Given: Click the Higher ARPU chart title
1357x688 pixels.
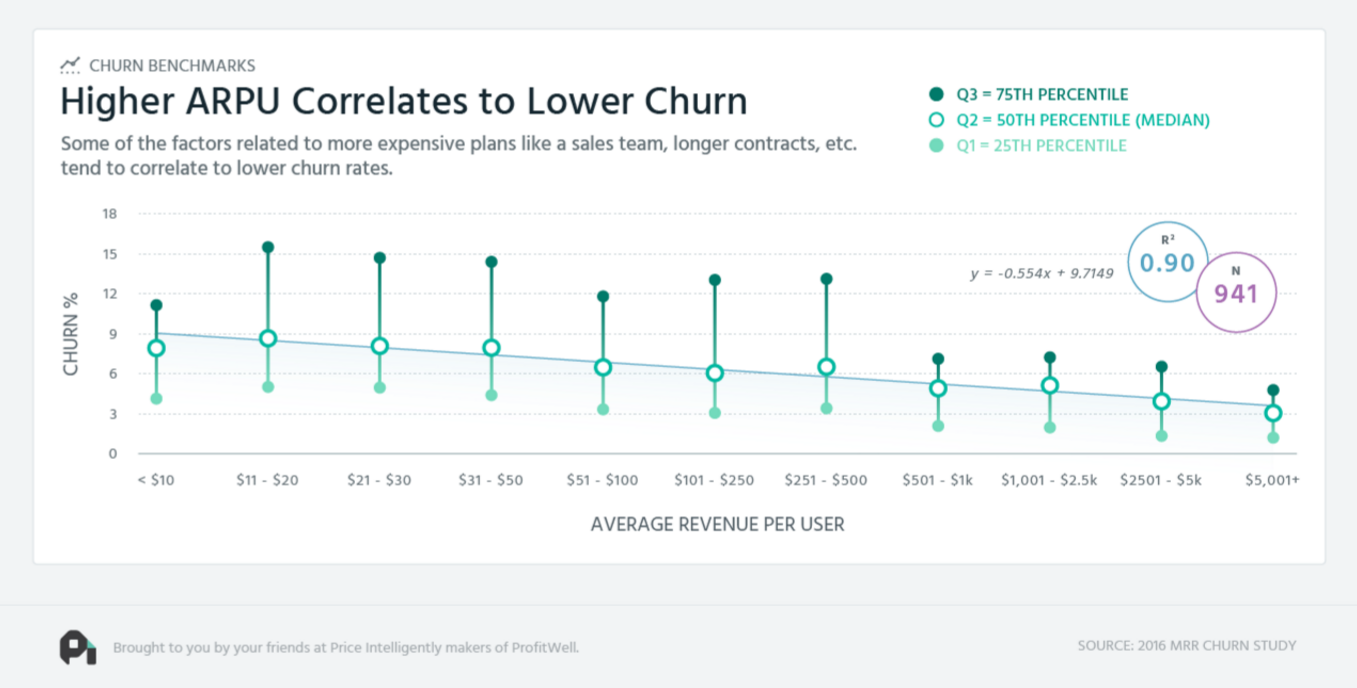Looking at the screenshot, I should (404, 102).
